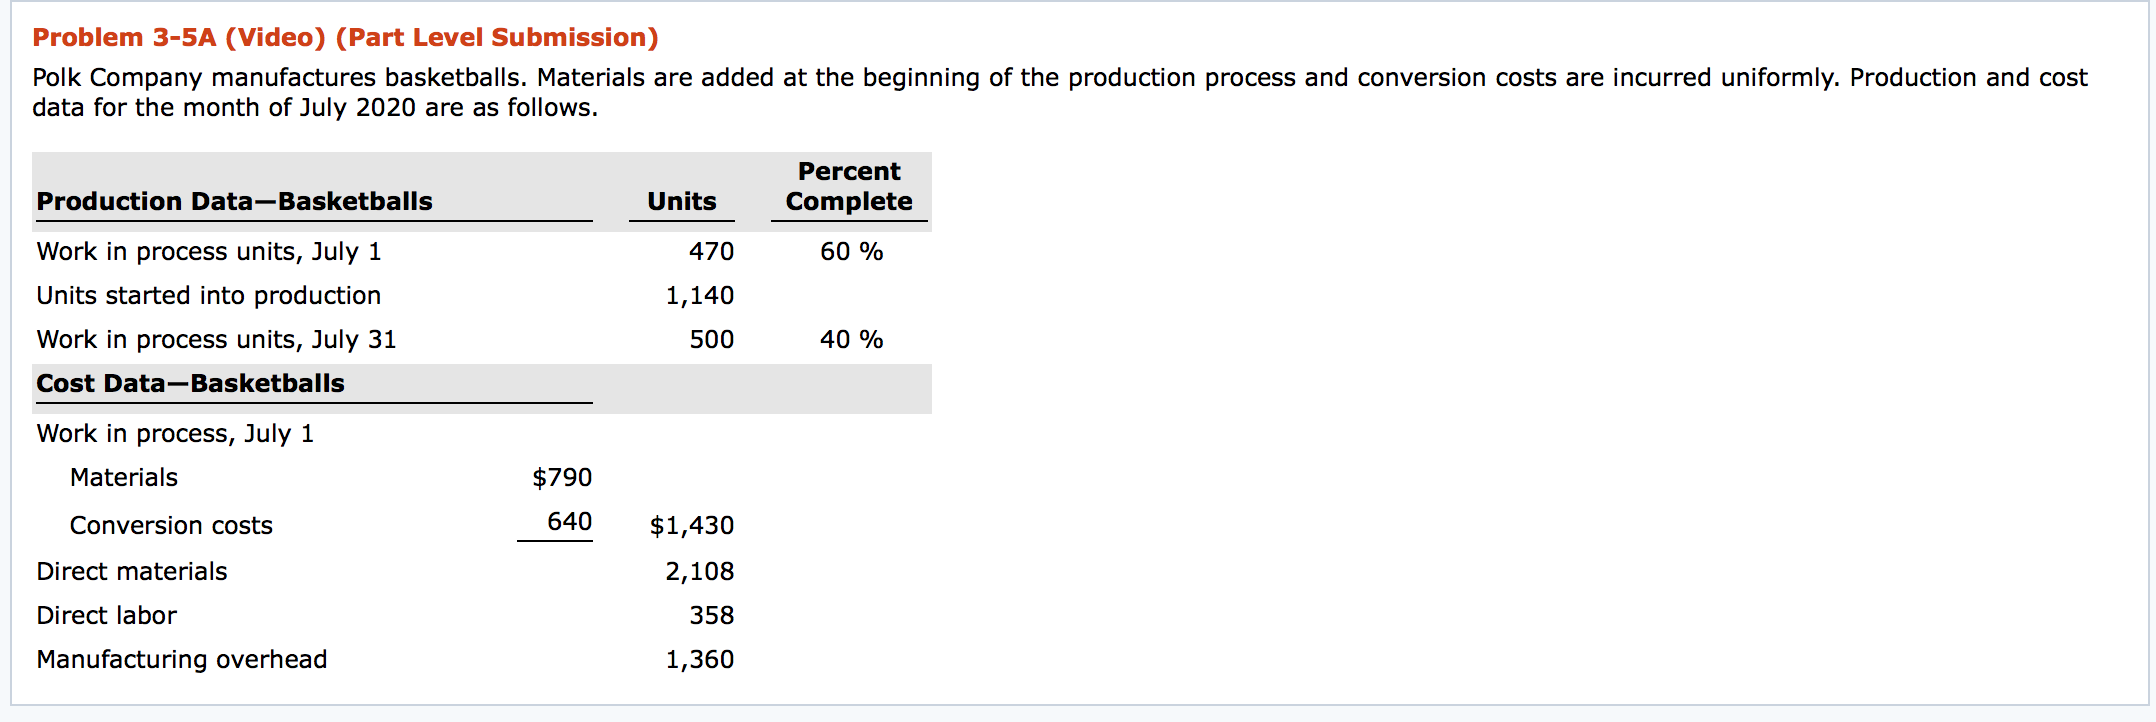Click the Direct materials row label
The width and height of the screenshot is (2156, 722).
click(132, 572)
